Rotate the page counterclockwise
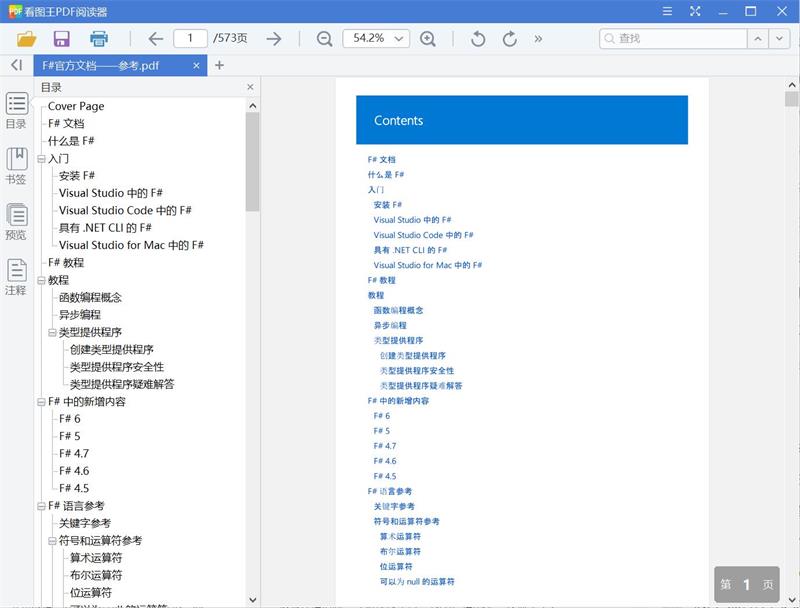Viewport: 800px width, 608px height. point(478,38)
